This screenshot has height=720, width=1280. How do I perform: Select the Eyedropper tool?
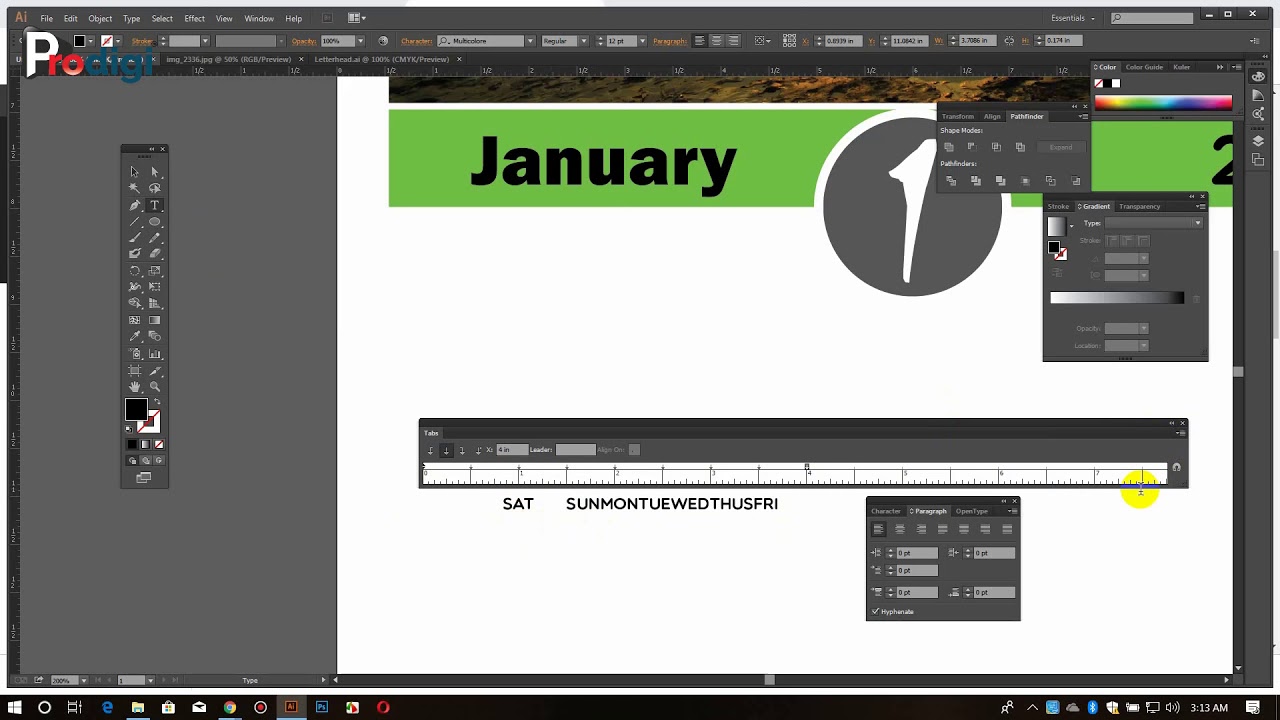coord(135,337)
